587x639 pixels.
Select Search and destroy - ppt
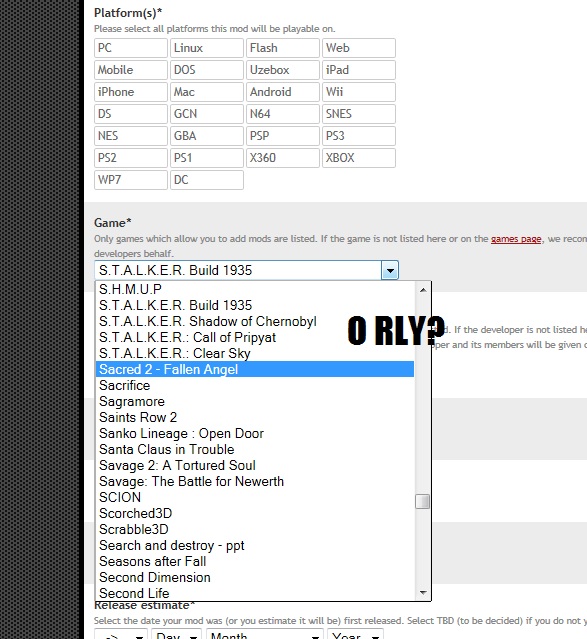pos(255,545)
